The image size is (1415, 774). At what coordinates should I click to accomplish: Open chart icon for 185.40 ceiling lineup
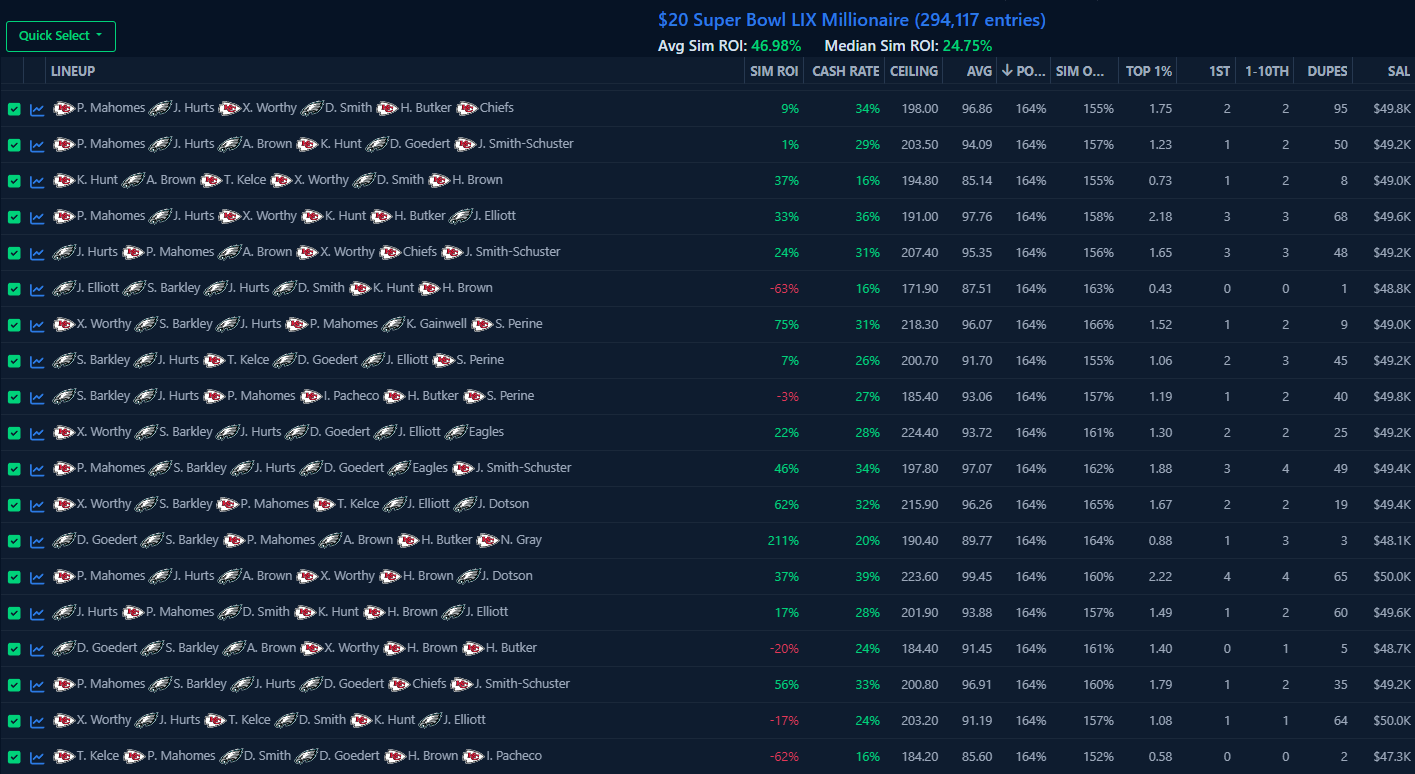(x=37, y=397)
